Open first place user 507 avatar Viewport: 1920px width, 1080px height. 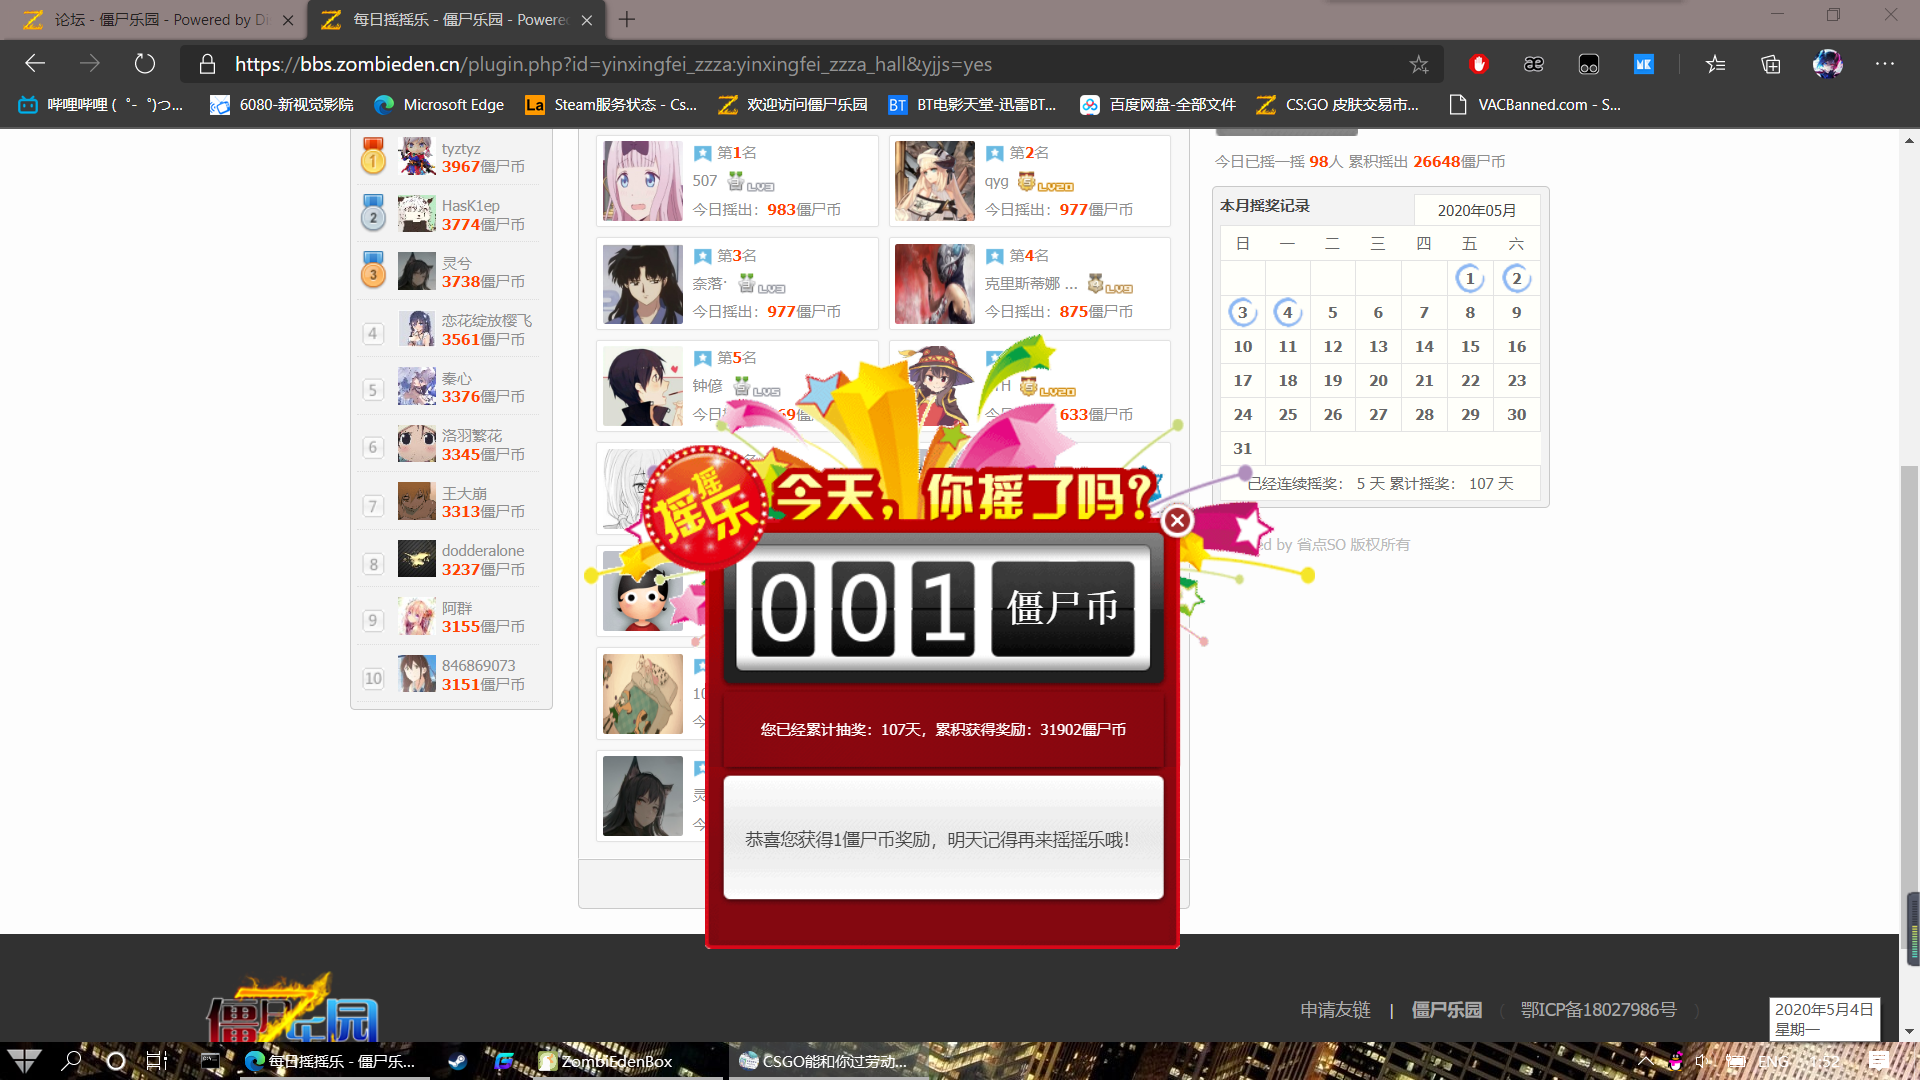[x=643, y=181]
